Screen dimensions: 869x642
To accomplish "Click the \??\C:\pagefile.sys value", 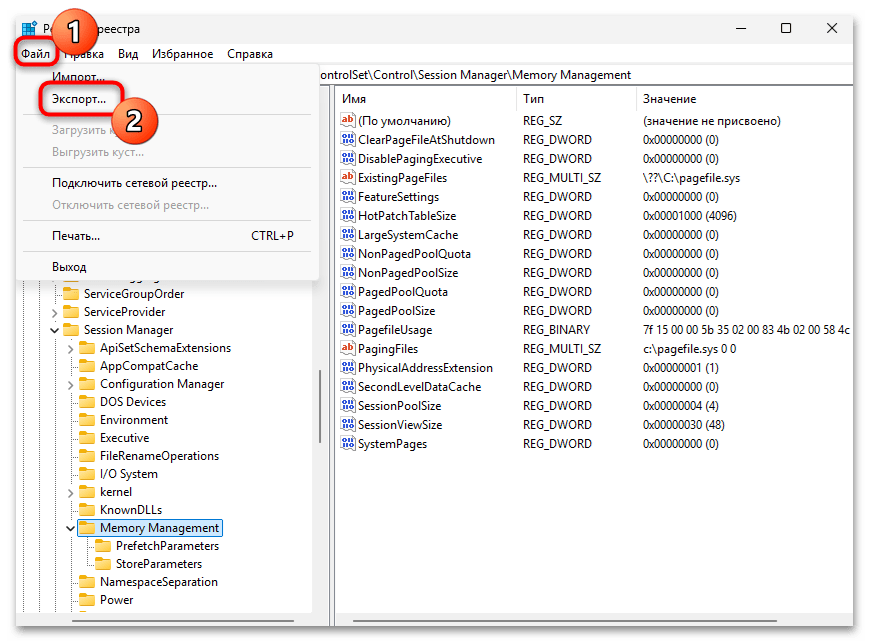I will (x=691, y=178).
